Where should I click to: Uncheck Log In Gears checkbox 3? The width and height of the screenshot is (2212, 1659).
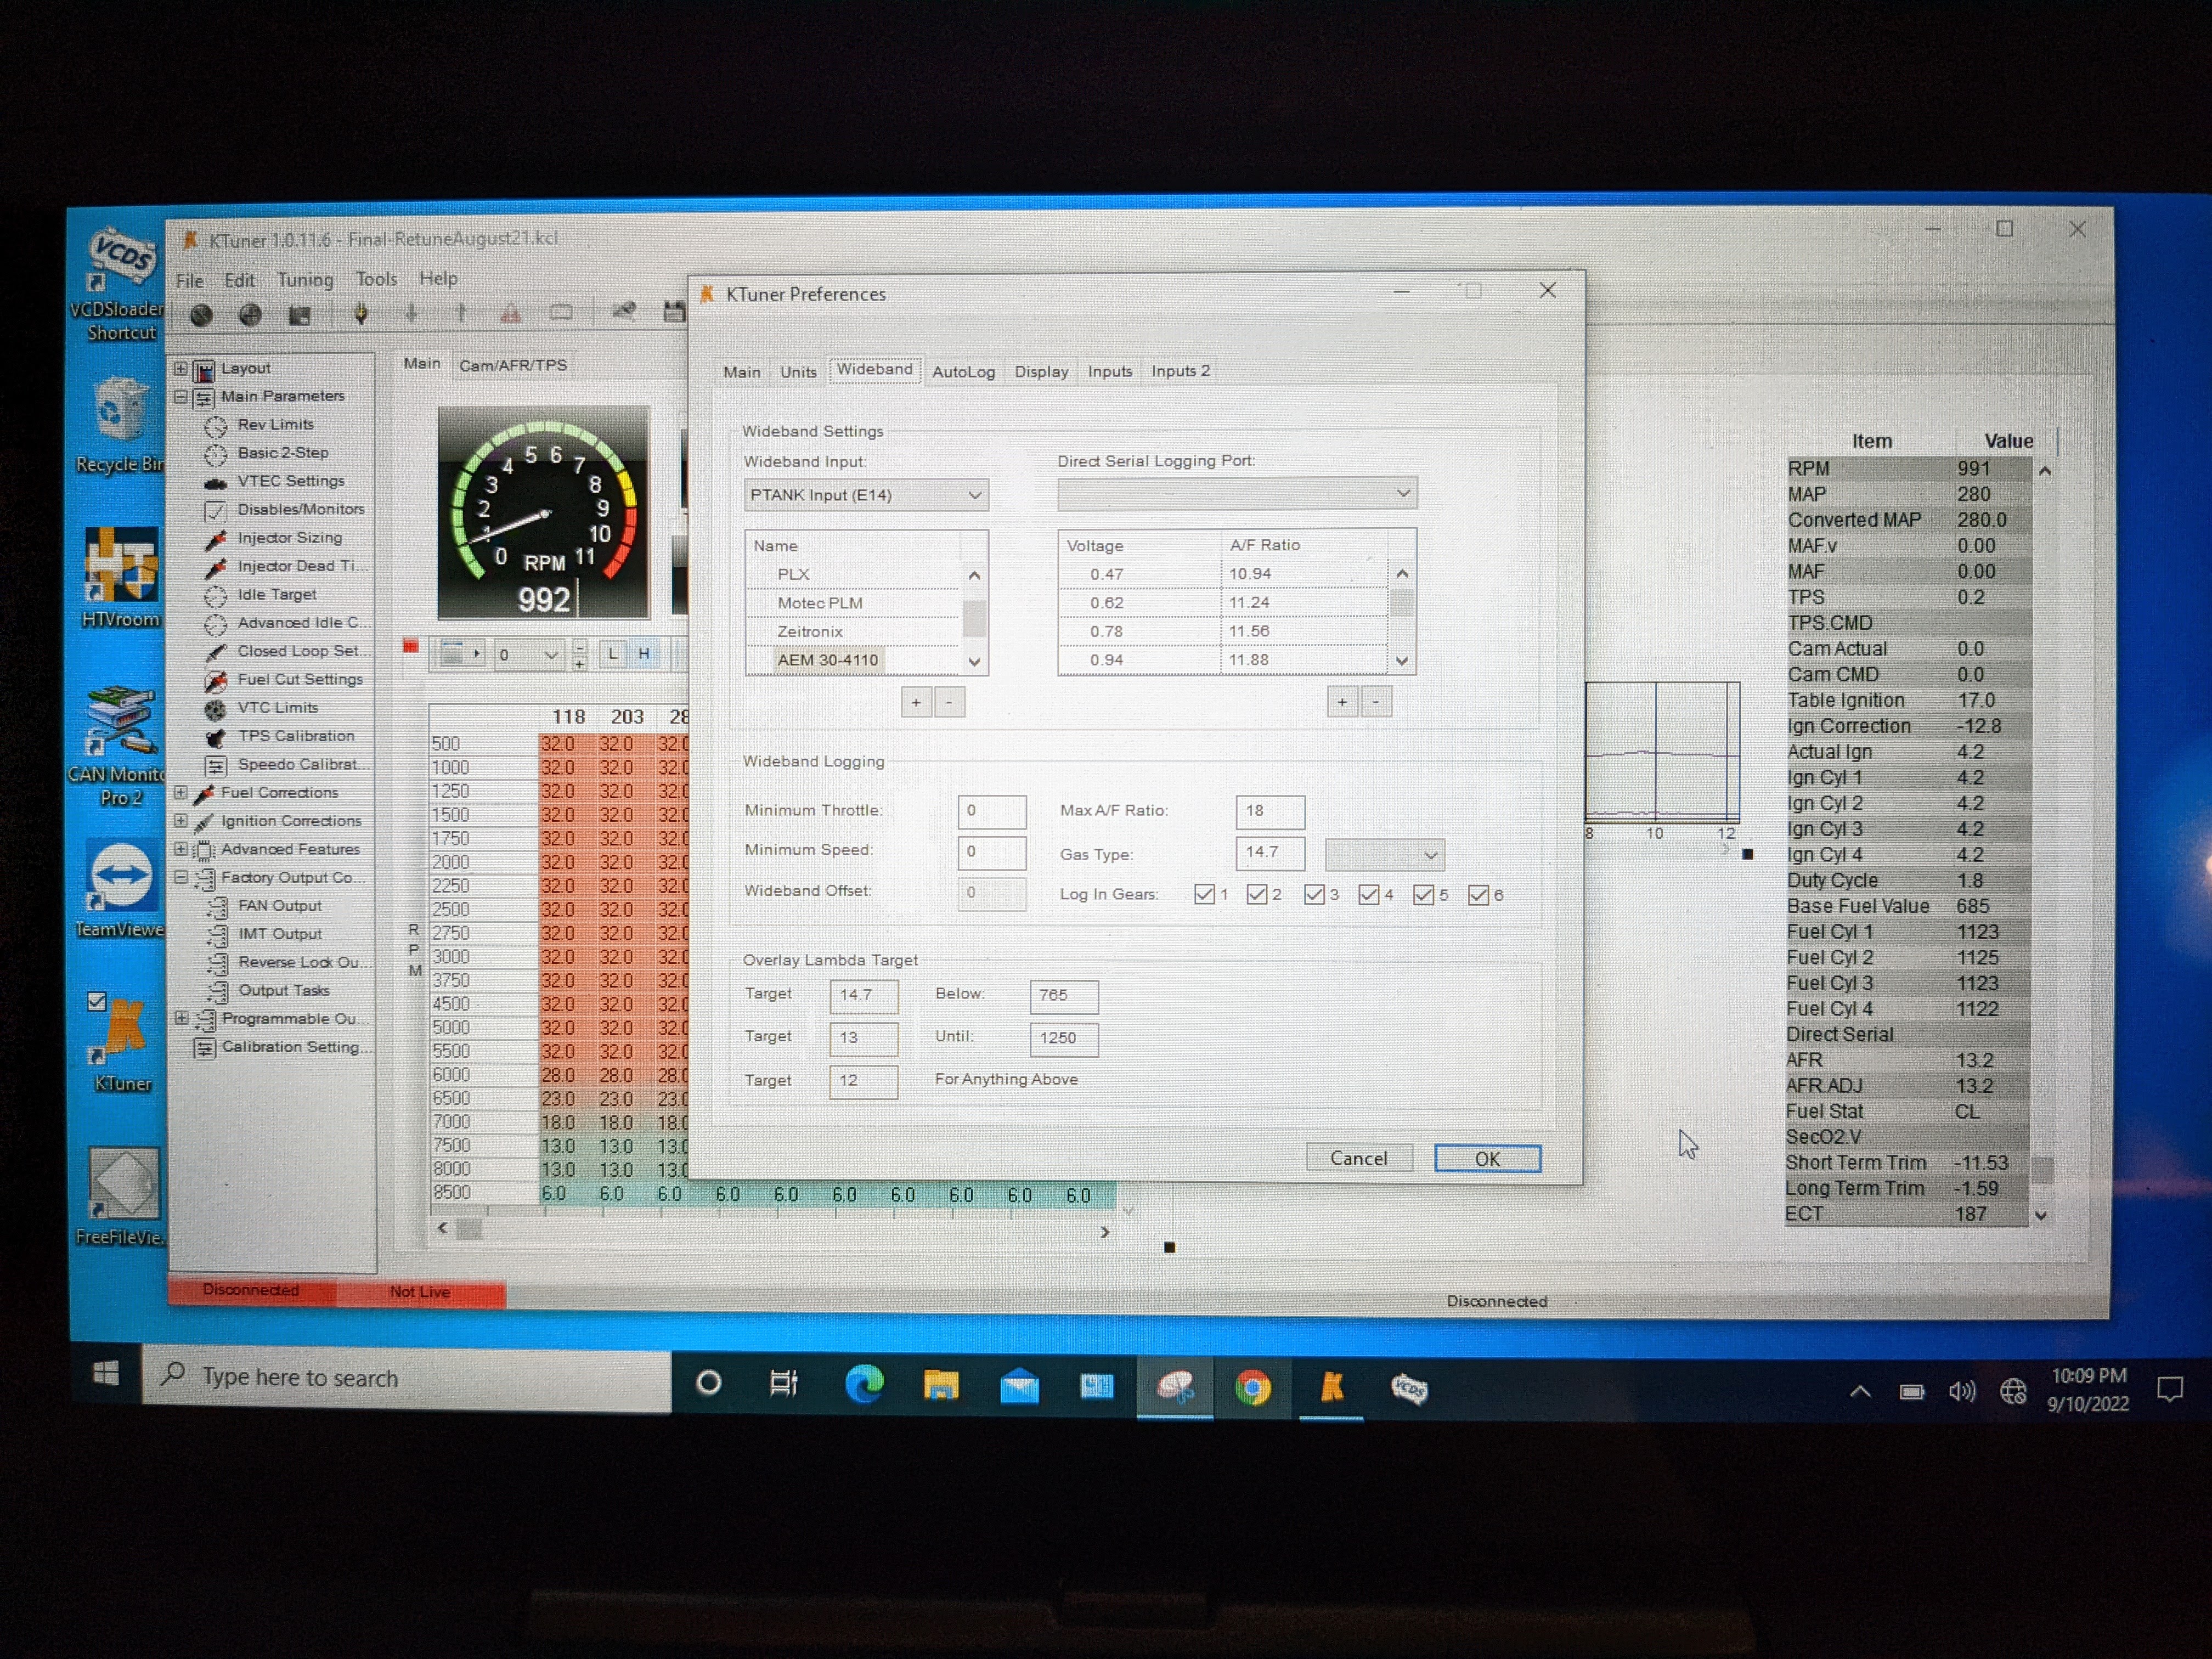click(x=1315, y=894)
